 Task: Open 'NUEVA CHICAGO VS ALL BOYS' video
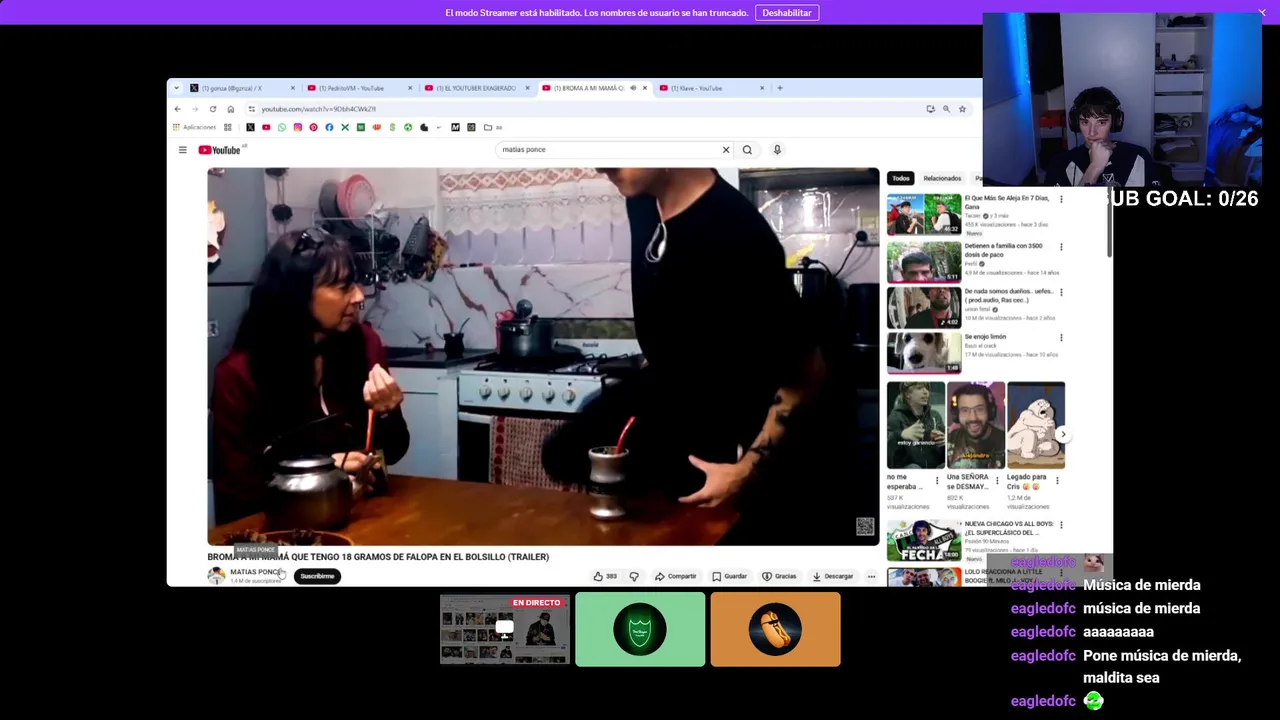click(x=924, y=540)
